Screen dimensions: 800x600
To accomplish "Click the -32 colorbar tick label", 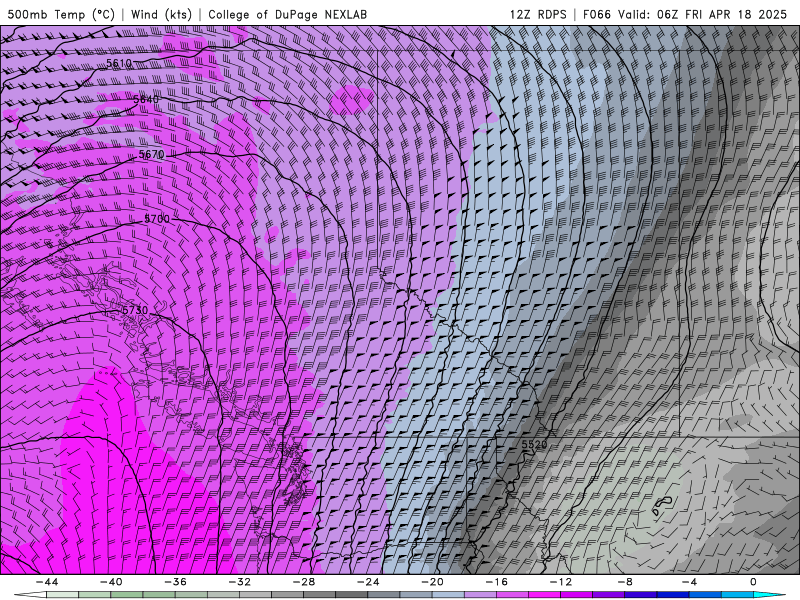I will [x=239, y=582].
